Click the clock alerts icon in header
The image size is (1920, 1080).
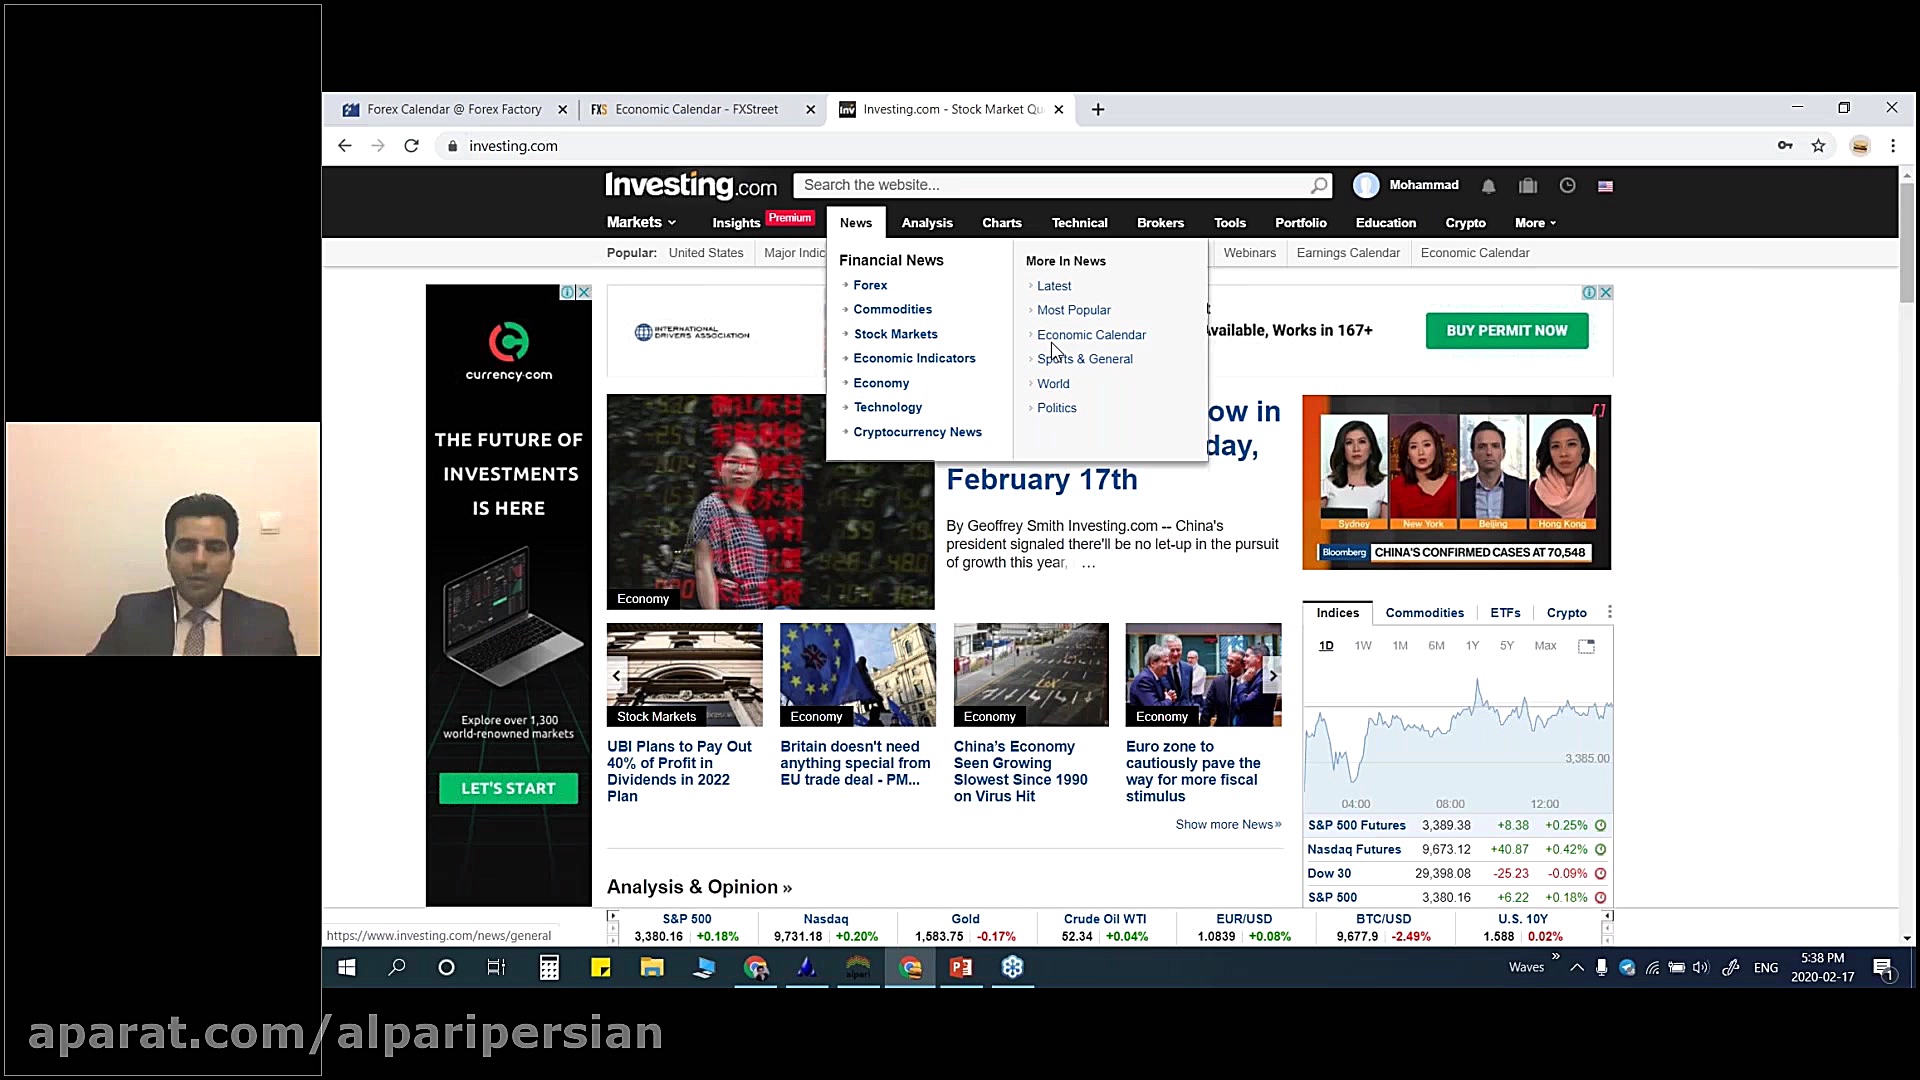point(1567,186)
